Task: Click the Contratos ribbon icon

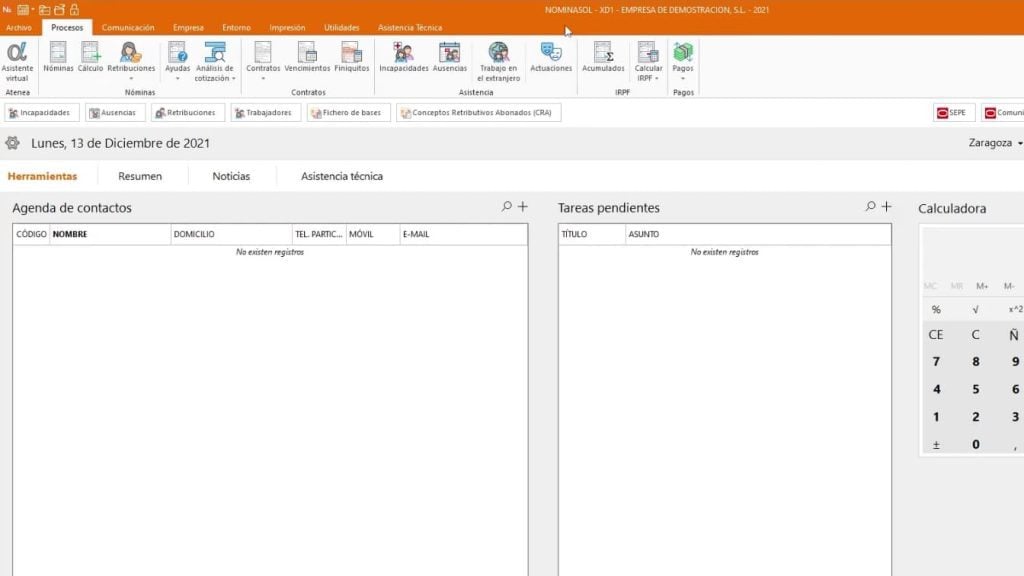Action: tap(263, 57)
